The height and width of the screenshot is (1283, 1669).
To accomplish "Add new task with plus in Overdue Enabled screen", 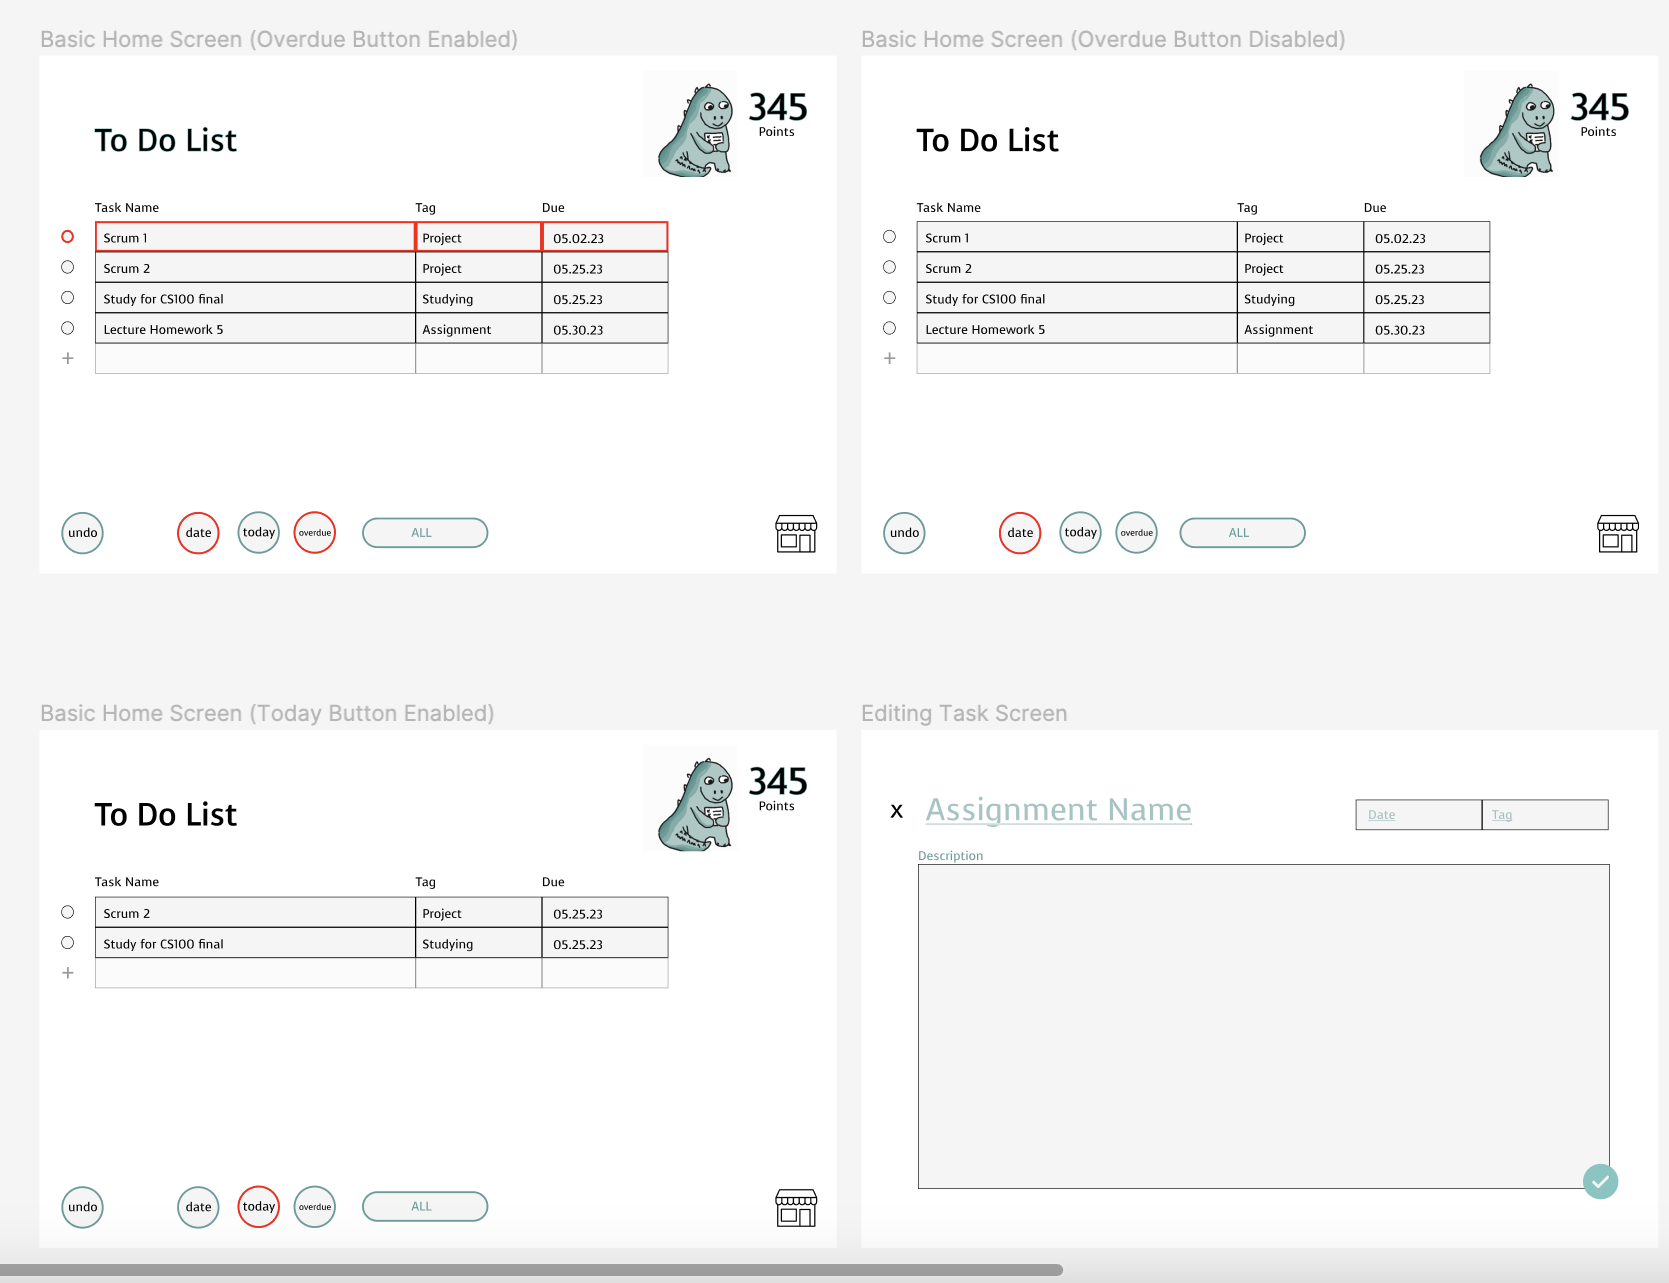I will pos(68,358).
